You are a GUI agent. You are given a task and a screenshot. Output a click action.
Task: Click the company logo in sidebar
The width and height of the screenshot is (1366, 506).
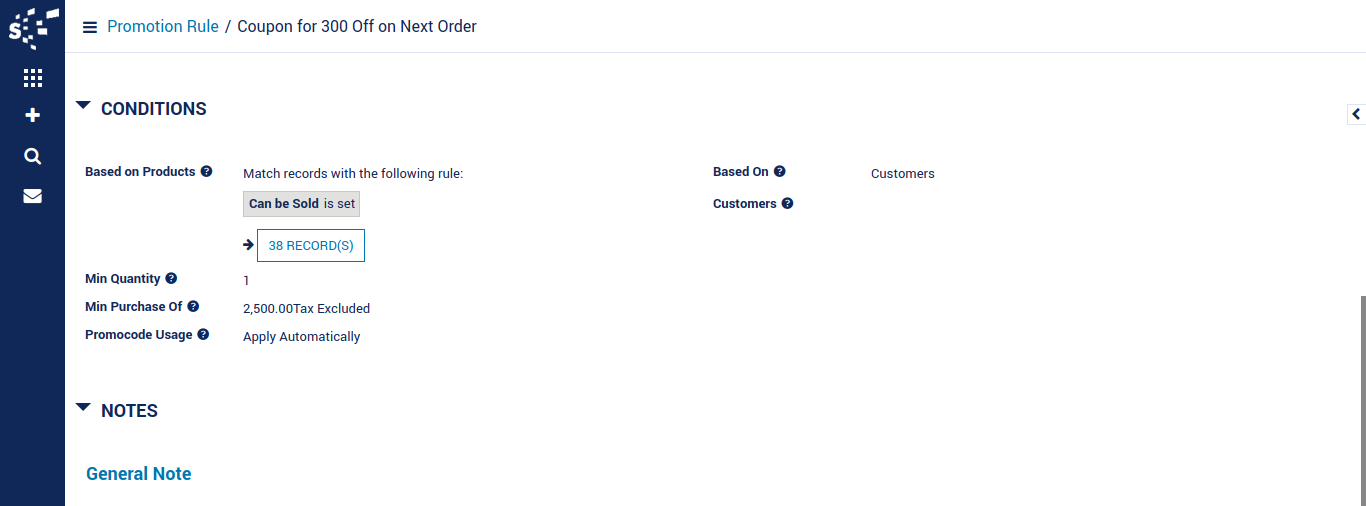click(x=33, y=28)
